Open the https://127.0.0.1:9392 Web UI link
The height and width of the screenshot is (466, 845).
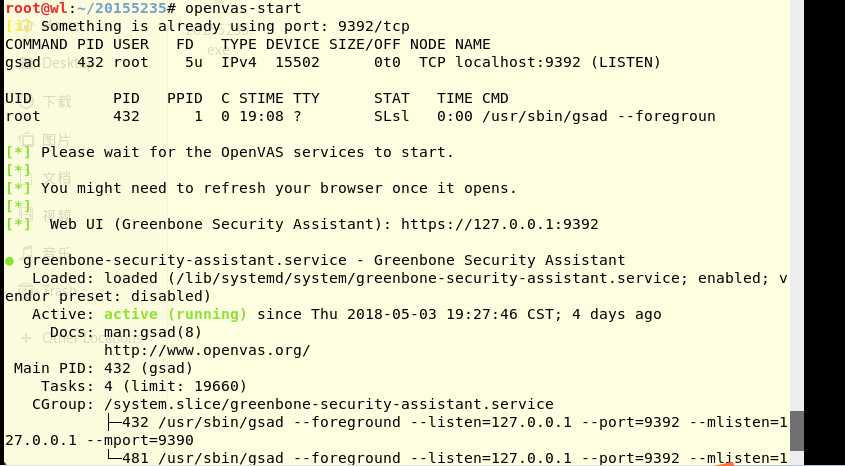click(x=500, y=224)
